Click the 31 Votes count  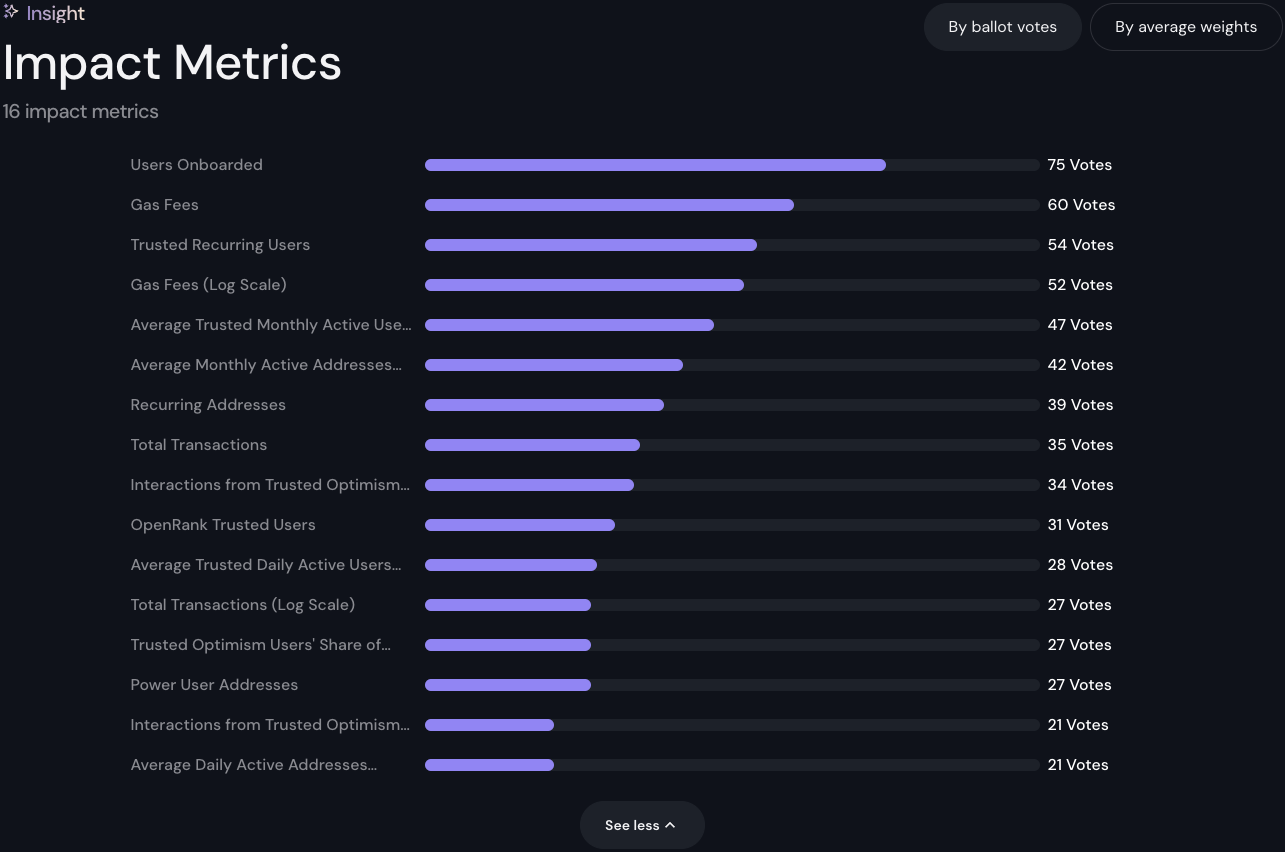[x=1077, y=525]
